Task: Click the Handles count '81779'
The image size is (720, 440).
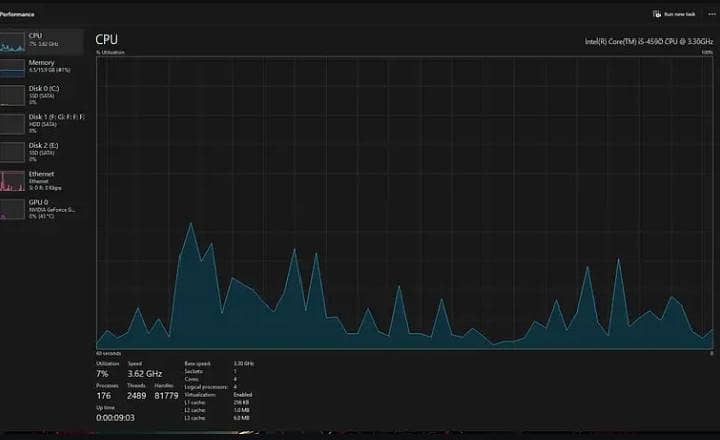Action: pyautogui.click(x=166, y=396)
